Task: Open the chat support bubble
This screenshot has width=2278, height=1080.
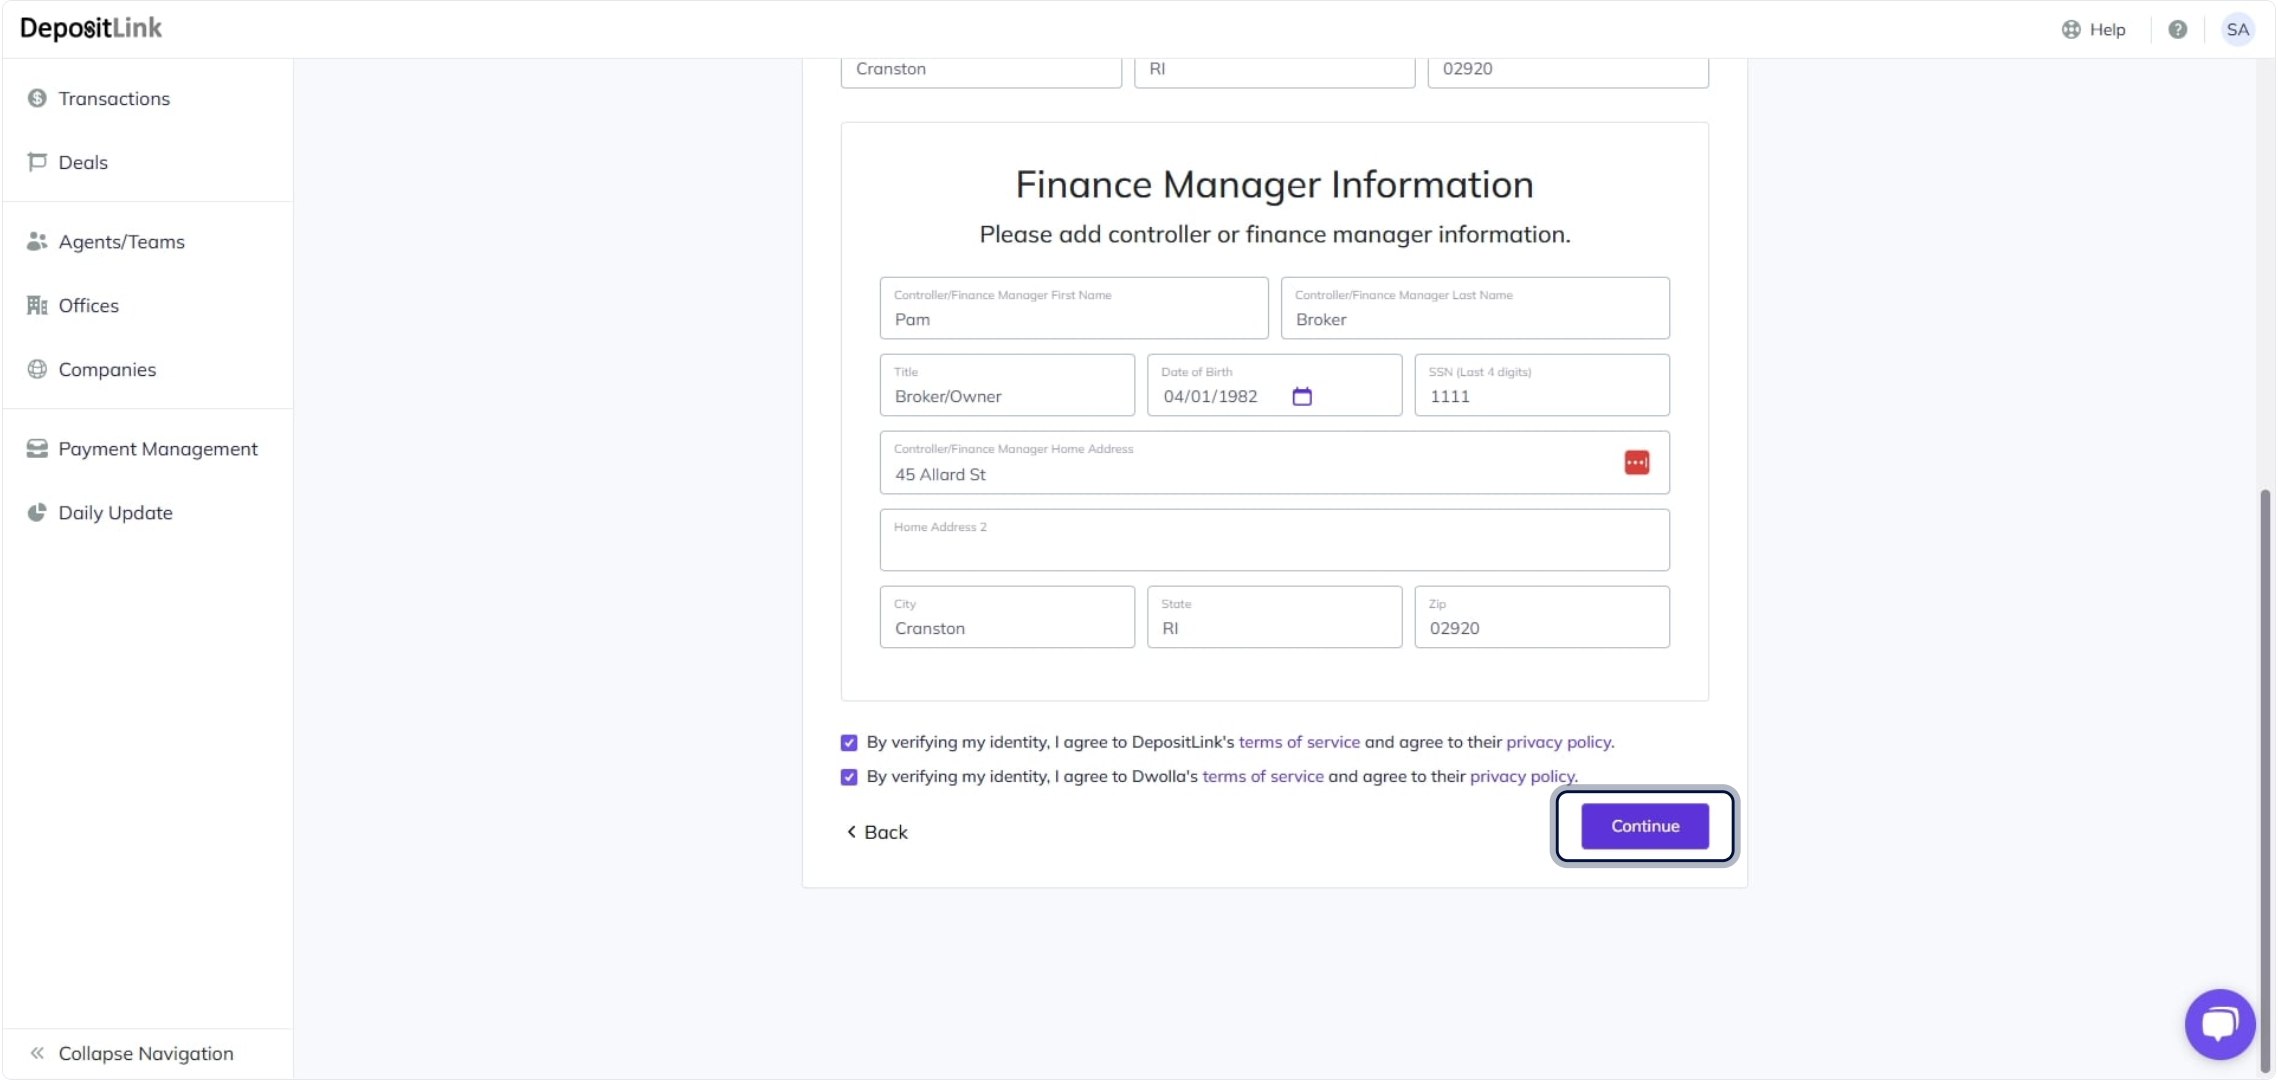Action: point(2219,1023)
